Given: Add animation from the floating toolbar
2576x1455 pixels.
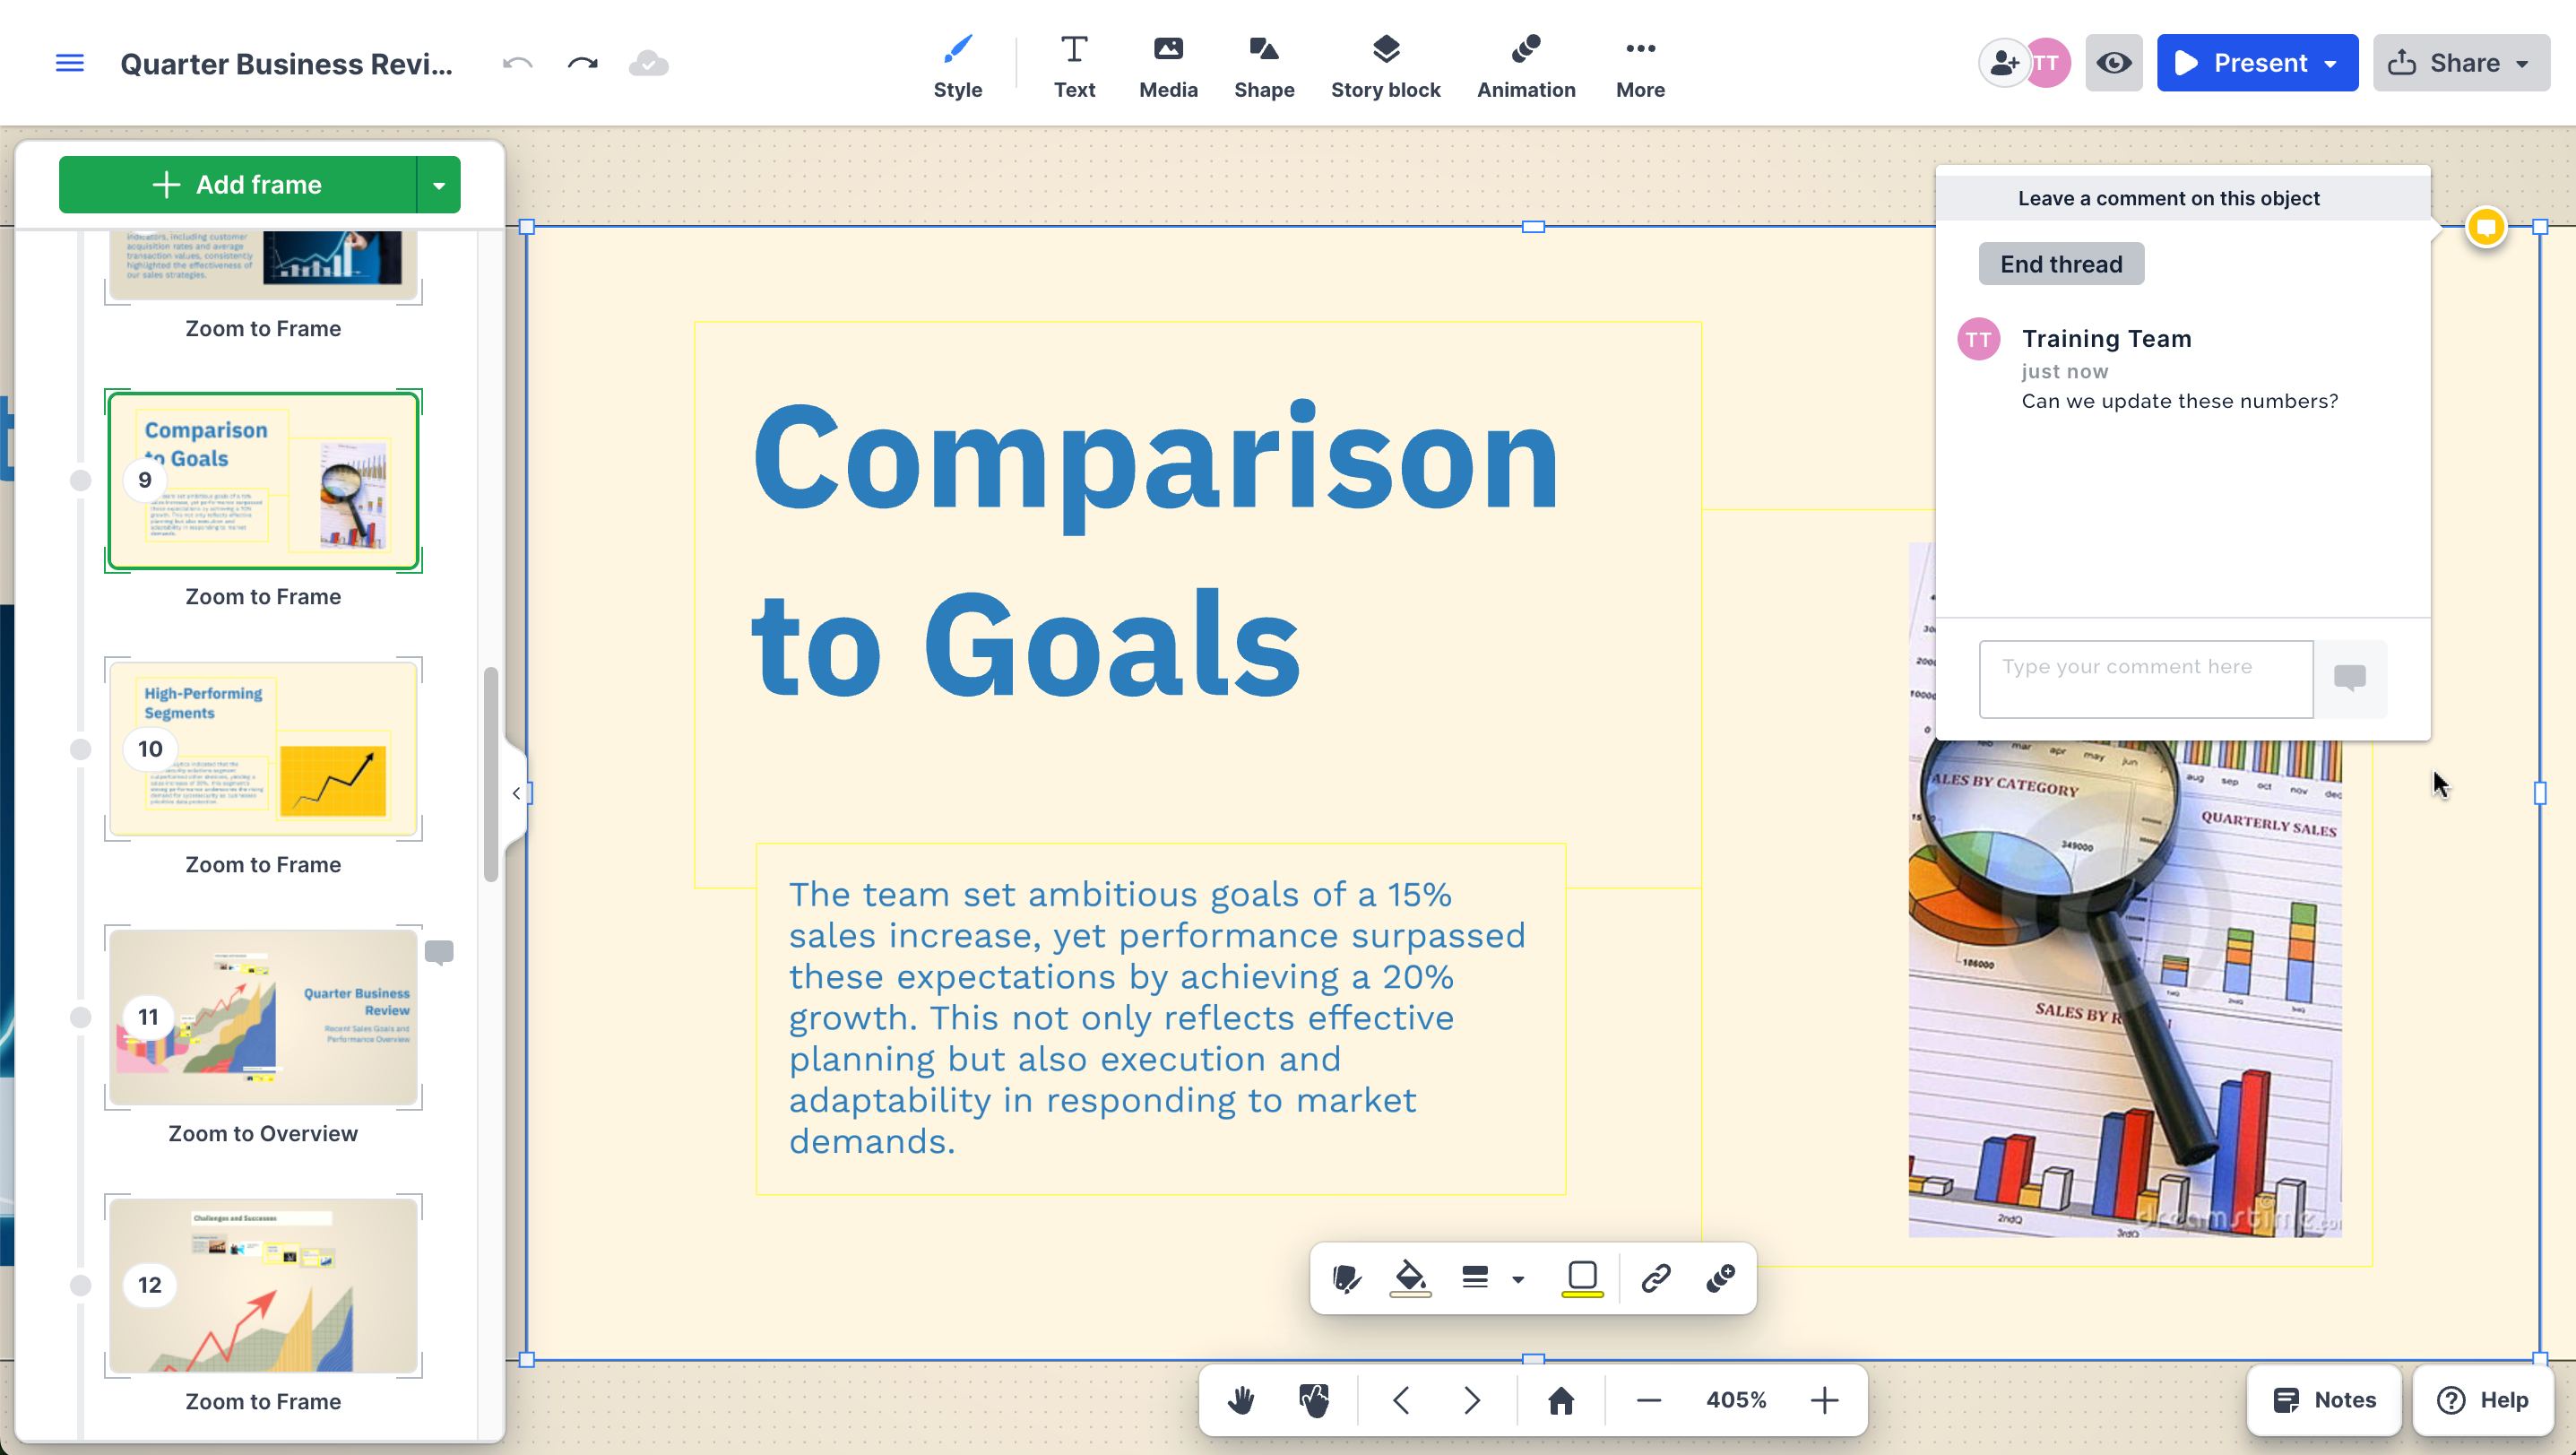Looking at the screenshot, I should (x=1720, y=1277).
